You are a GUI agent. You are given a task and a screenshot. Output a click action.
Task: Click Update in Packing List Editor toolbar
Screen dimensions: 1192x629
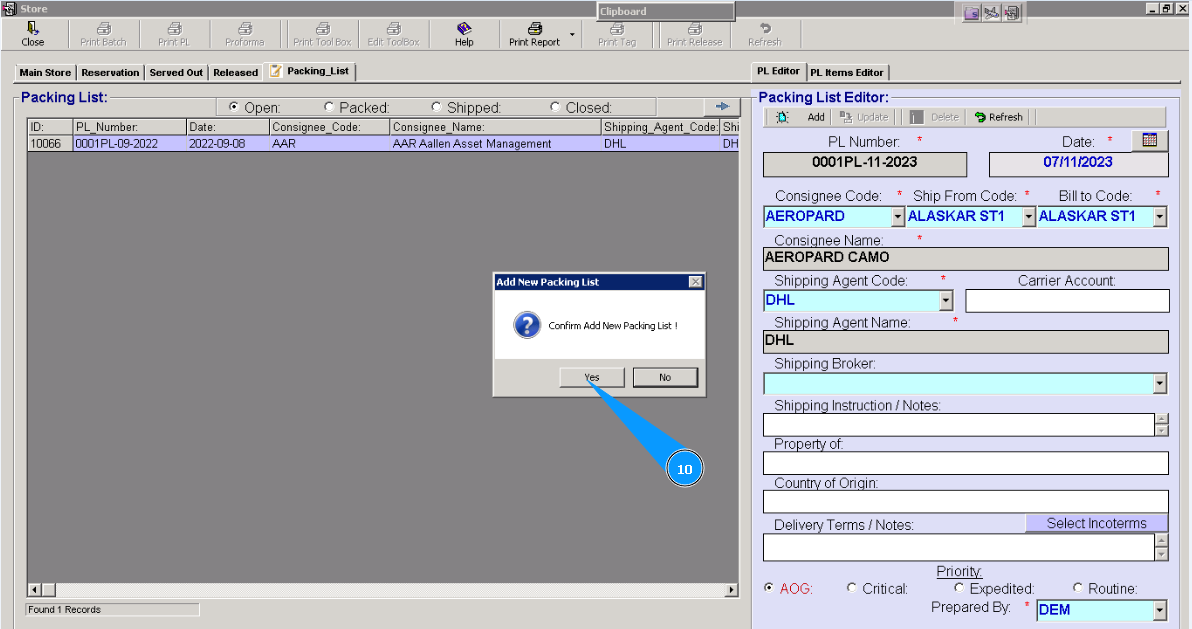click(x=864, y=117)
